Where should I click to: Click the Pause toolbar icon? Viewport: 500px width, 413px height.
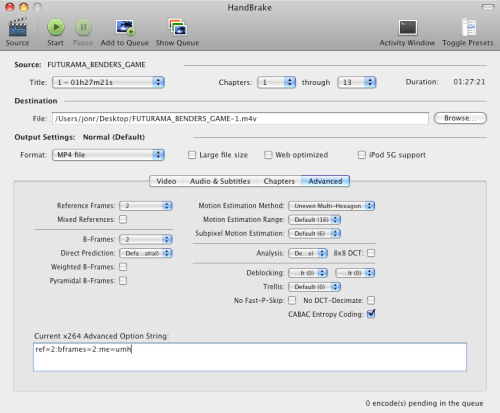pyautogui.click(x=83, y=27)
